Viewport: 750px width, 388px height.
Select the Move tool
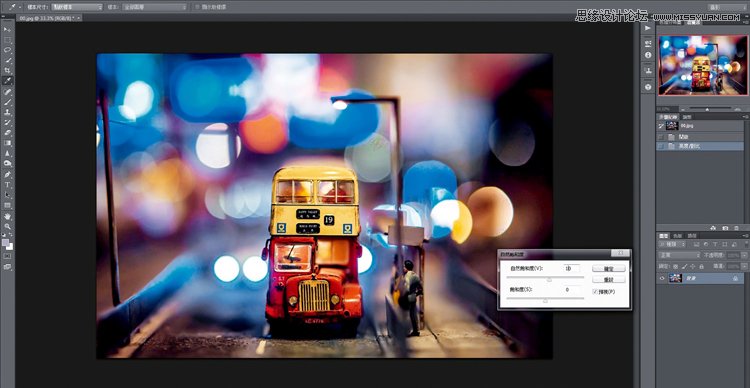(x=8, y=30)
